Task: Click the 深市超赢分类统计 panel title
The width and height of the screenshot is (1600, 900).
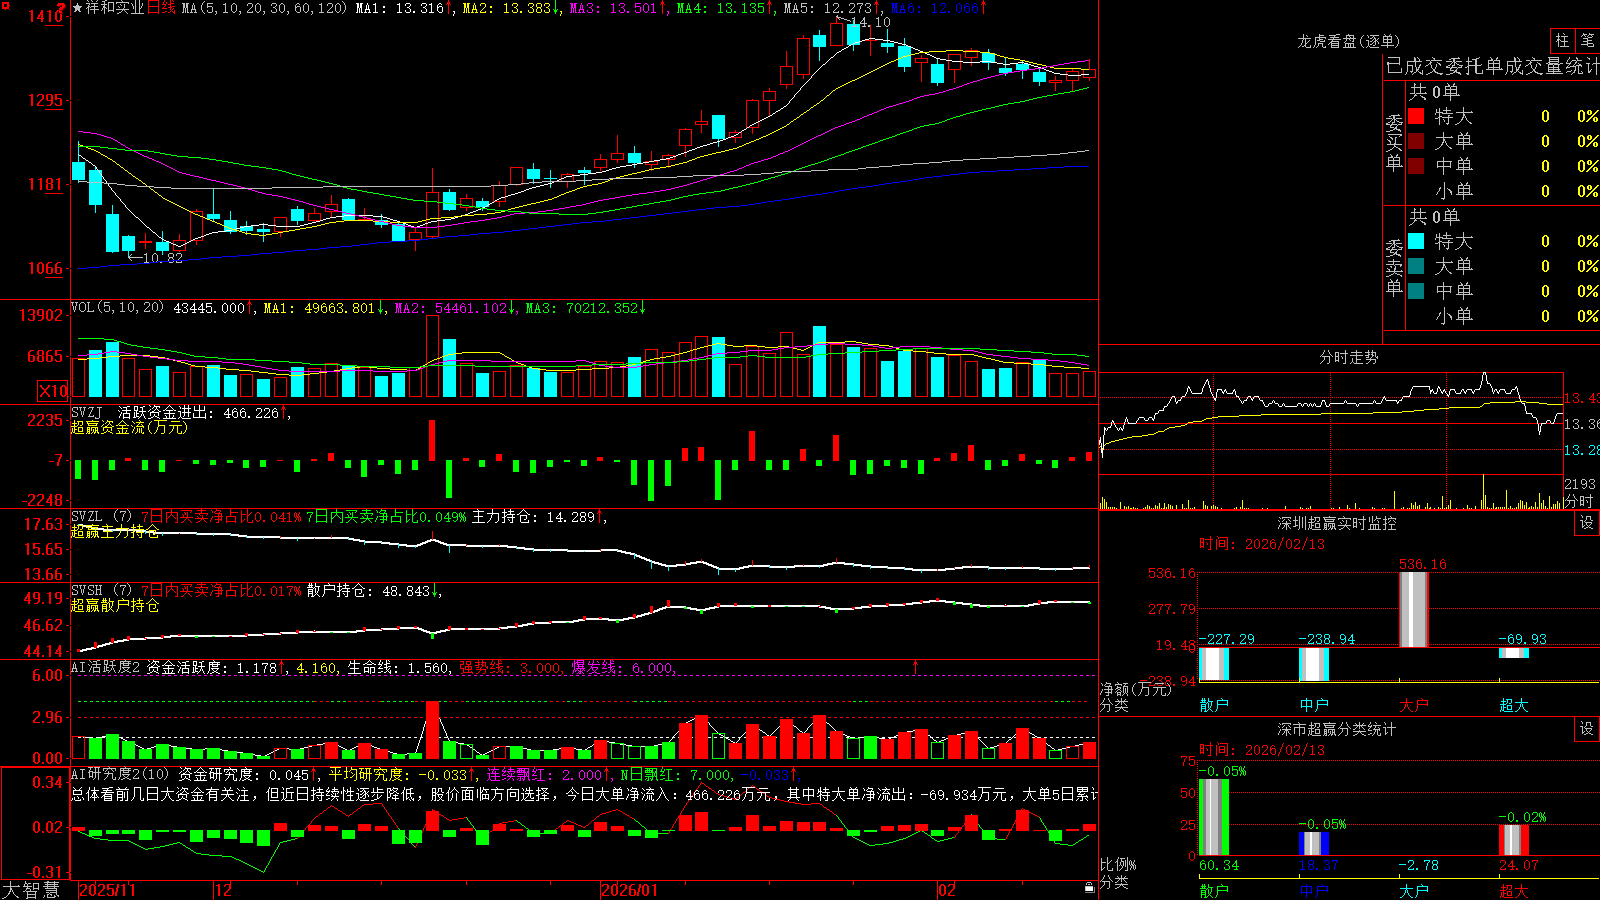Action: coord(1337,729)
